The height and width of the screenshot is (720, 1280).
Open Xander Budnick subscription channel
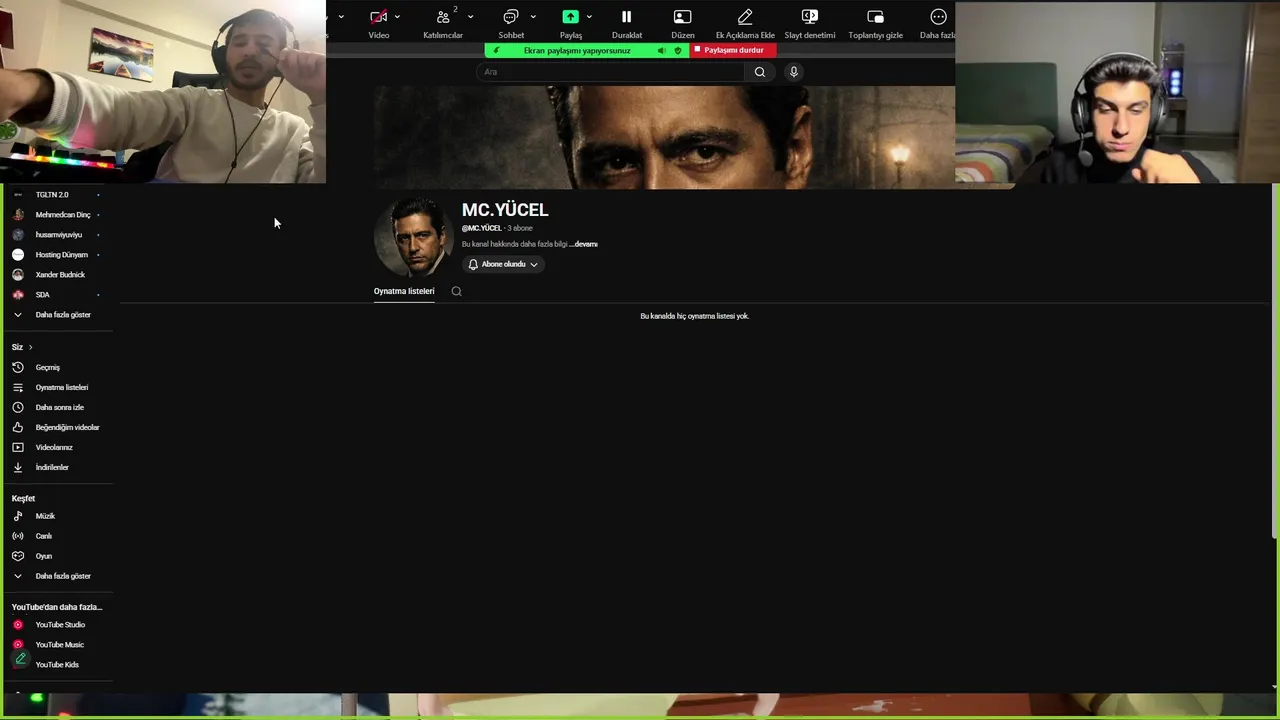(x=56, y=275)
